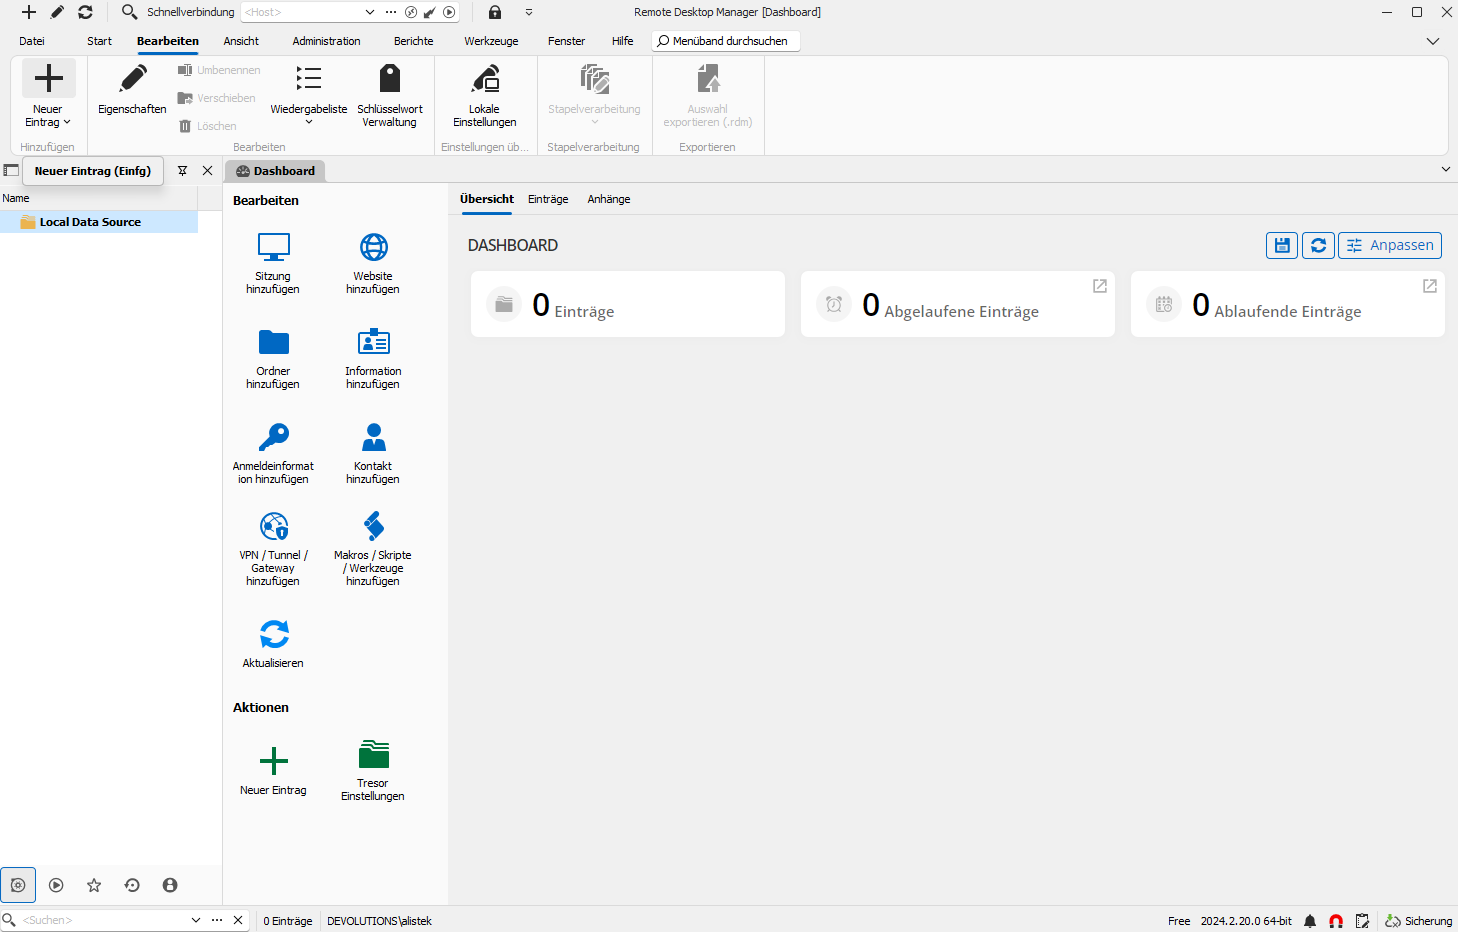Toggle the navigation pane panel icon
Screen dimensions: 1458x932
[x=11, y=170]
